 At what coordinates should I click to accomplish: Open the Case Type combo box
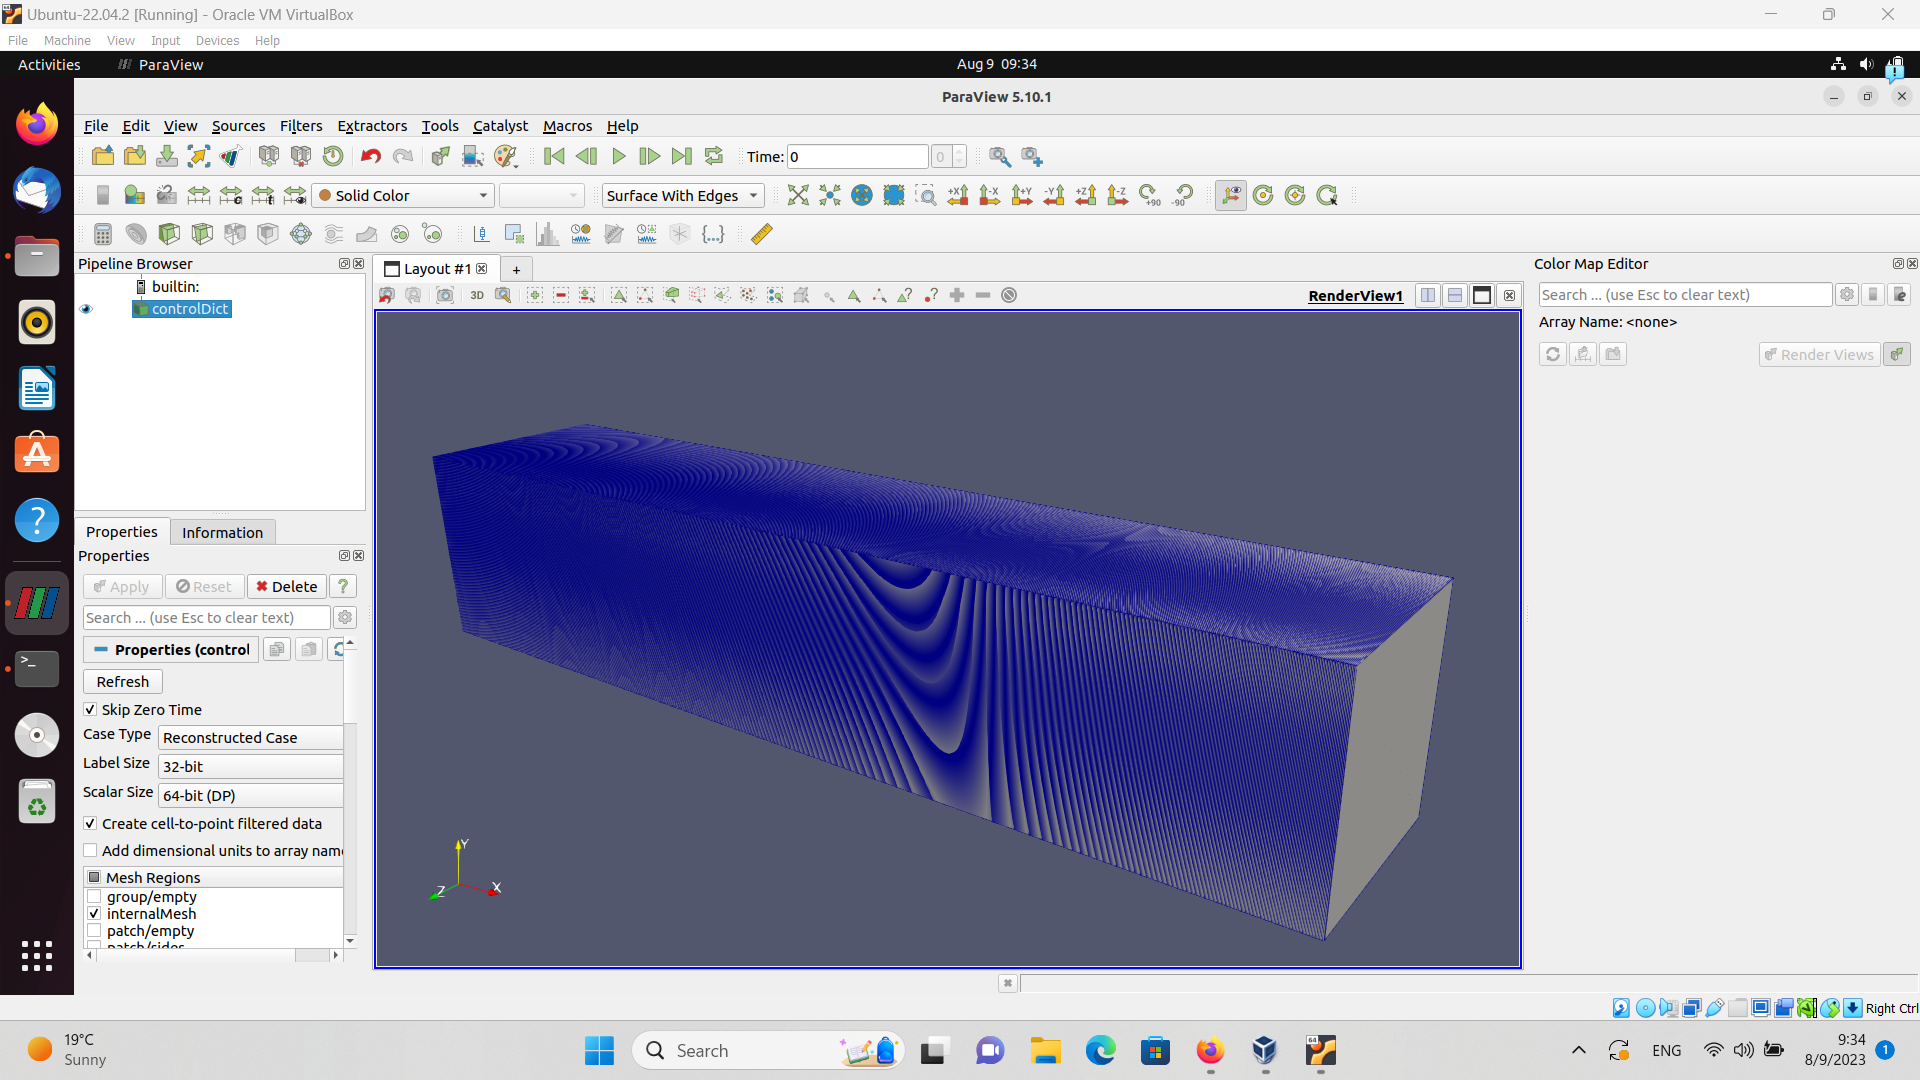point(251,738)
